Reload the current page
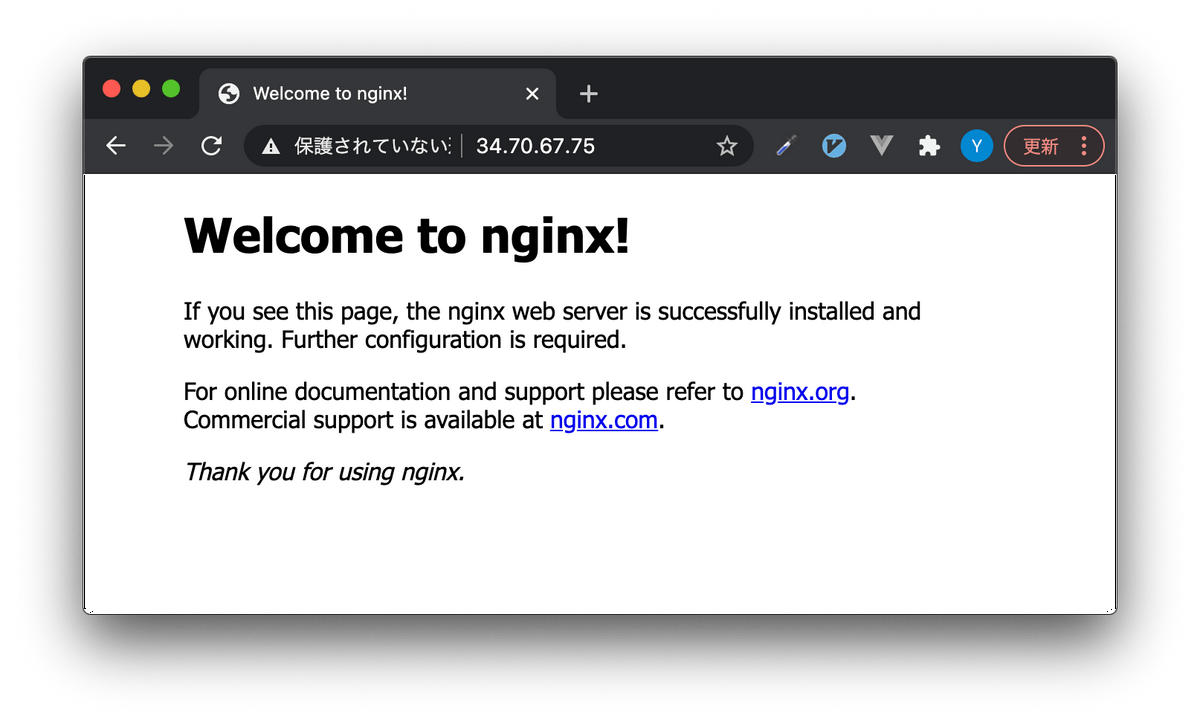Image resolution: width=1200 pixels, height=724 pixels. (x=211, y=146)
